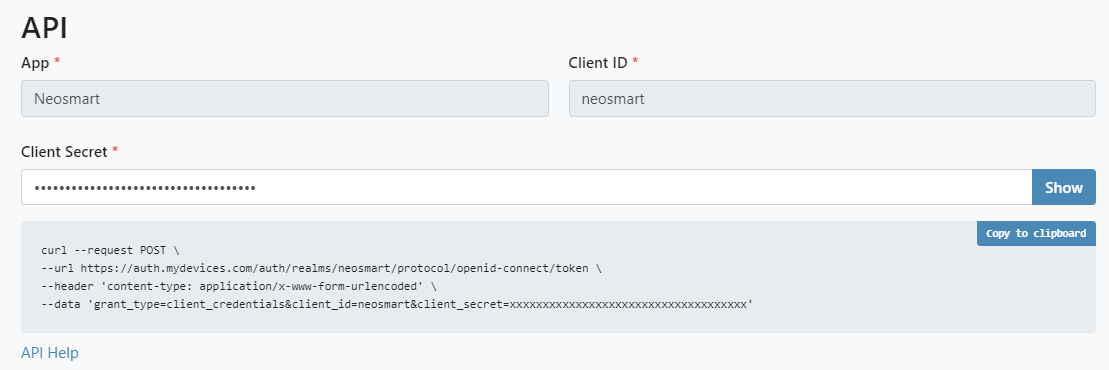Click the App field containing Neosmart
This screenshot has height=370, width=1109.
tap(285, 98)
